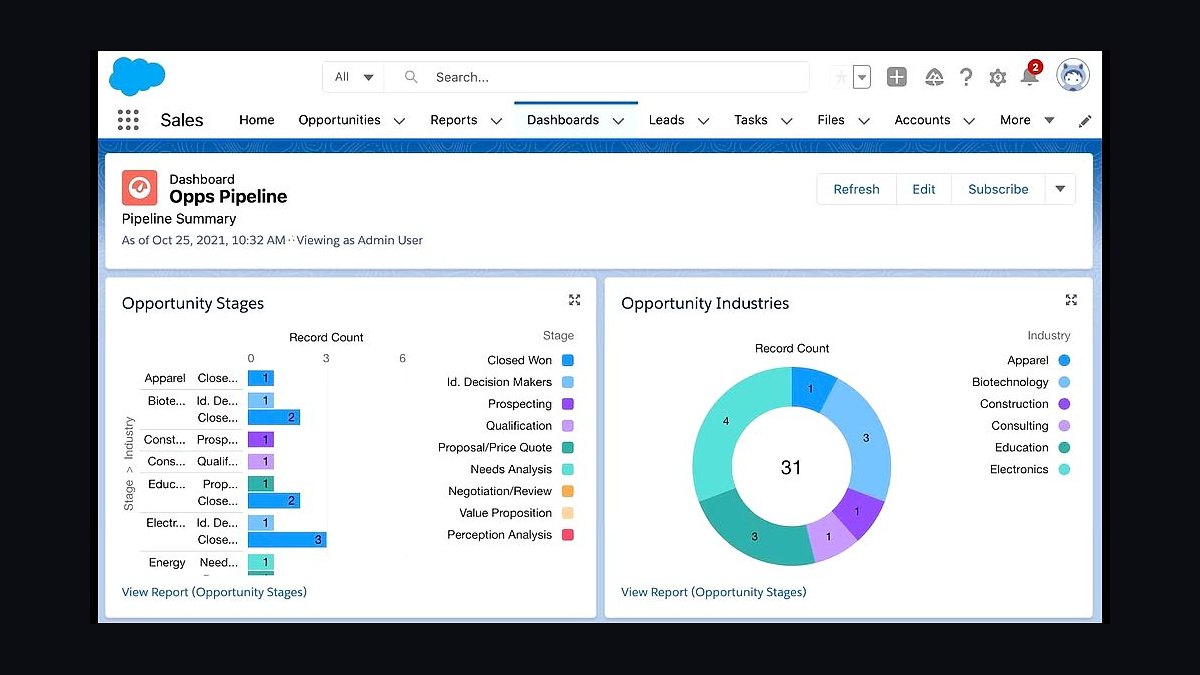Screen dimensions: 1200x675
Task: Open View Report link under Opportunity Industries donut
Action: tap(713, 592)
